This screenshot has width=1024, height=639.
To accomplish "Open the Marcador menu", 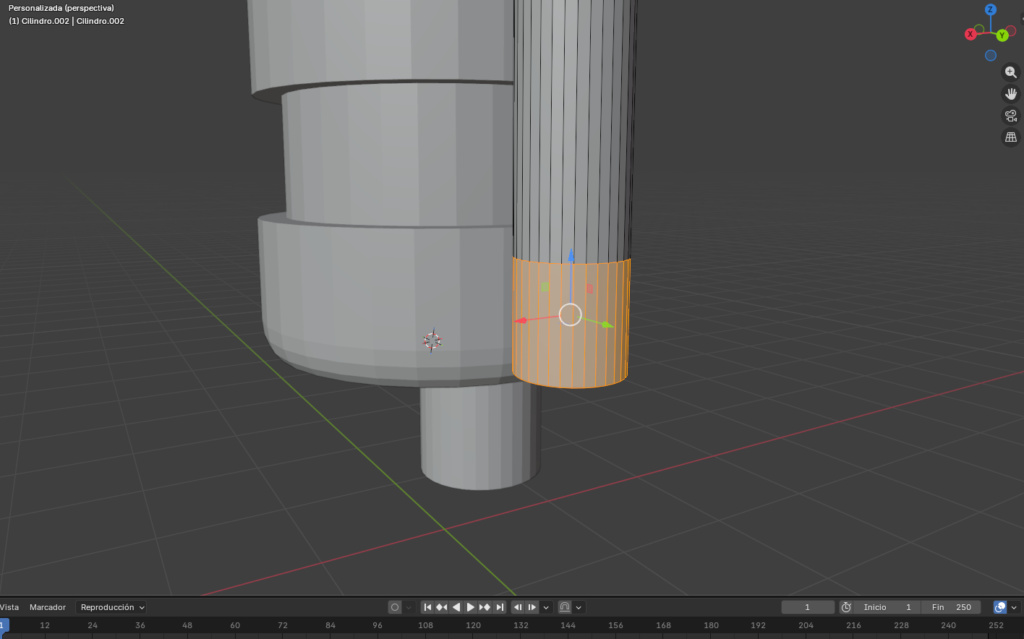I will 47,607.
